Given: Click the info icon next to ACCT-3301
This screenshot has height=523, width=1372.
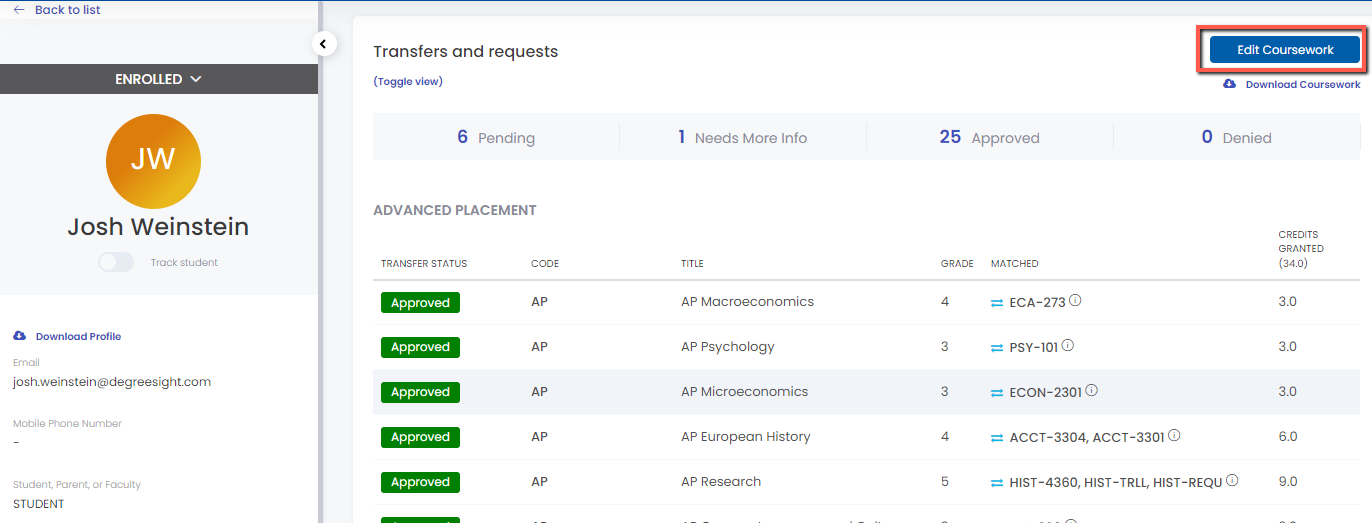Looking at the screenshot, I should click(x=1174, y=435).
